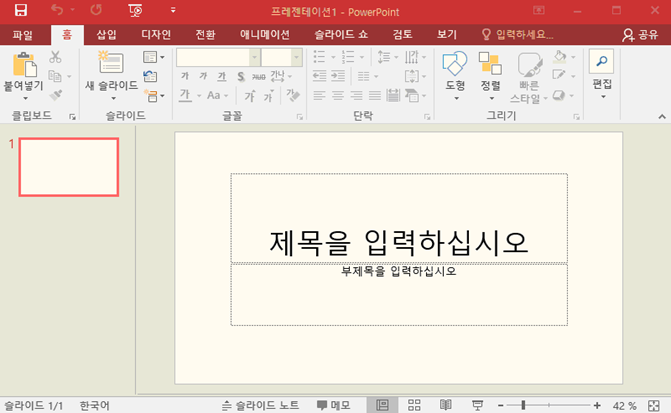671x413 pixels.
Task: Open the 클립보드 dialog launcher
Action: tap(72, 117)
